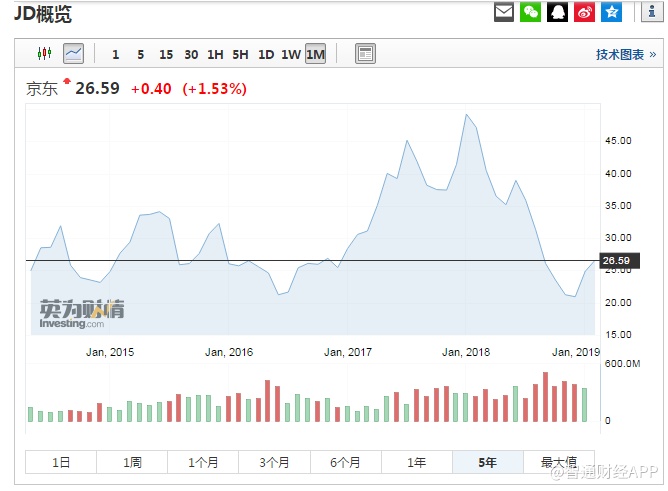Click the +1.53% change percentage

point(214,89)
